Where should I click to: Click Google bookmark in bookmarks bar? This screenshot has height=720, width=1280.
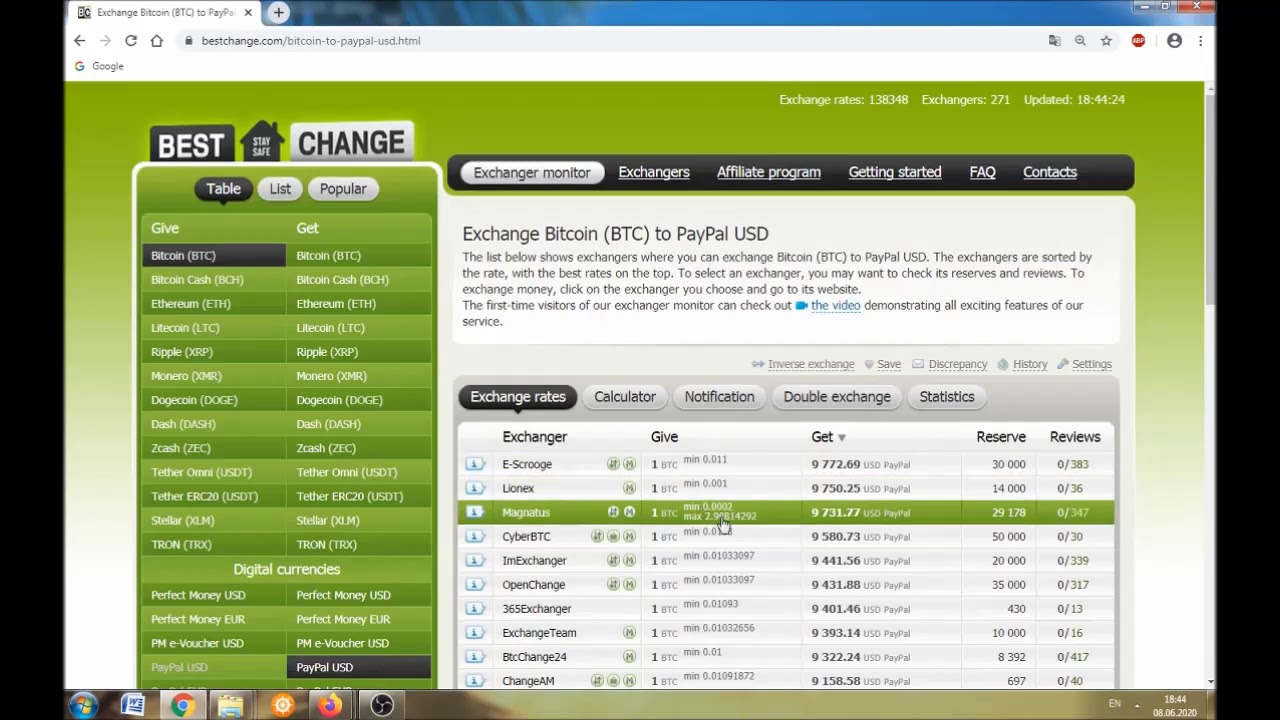99,66
